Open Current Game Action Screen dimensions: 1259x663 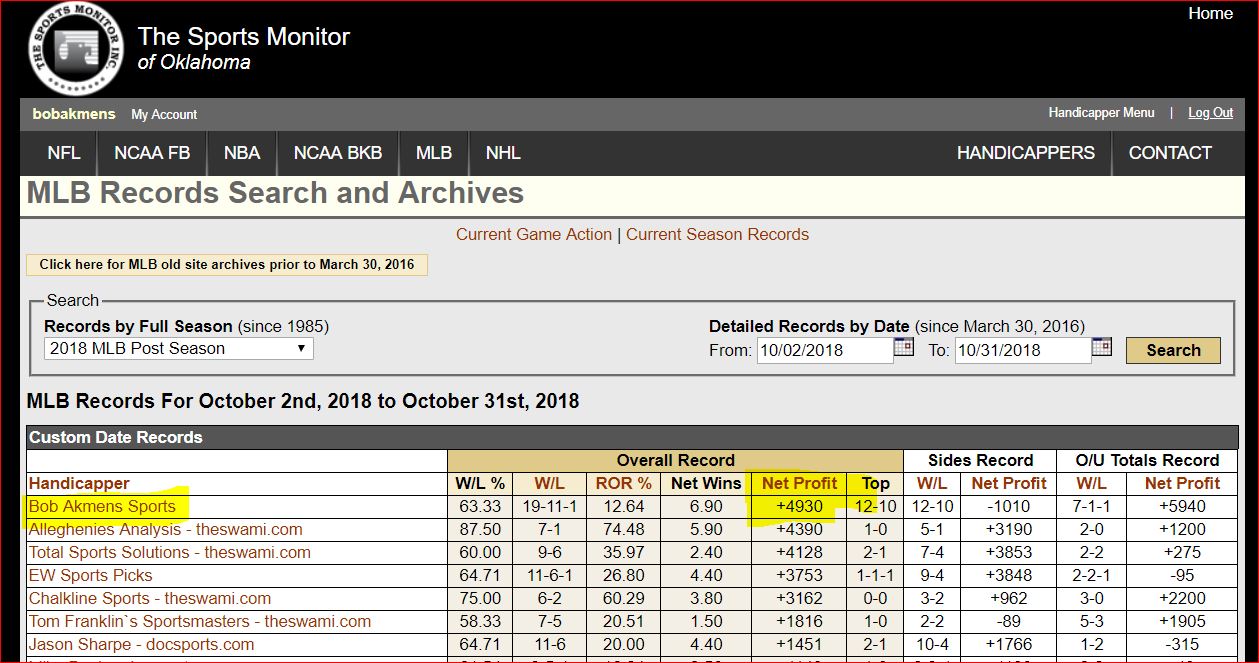pyautogui.click(x=534, y=234)
